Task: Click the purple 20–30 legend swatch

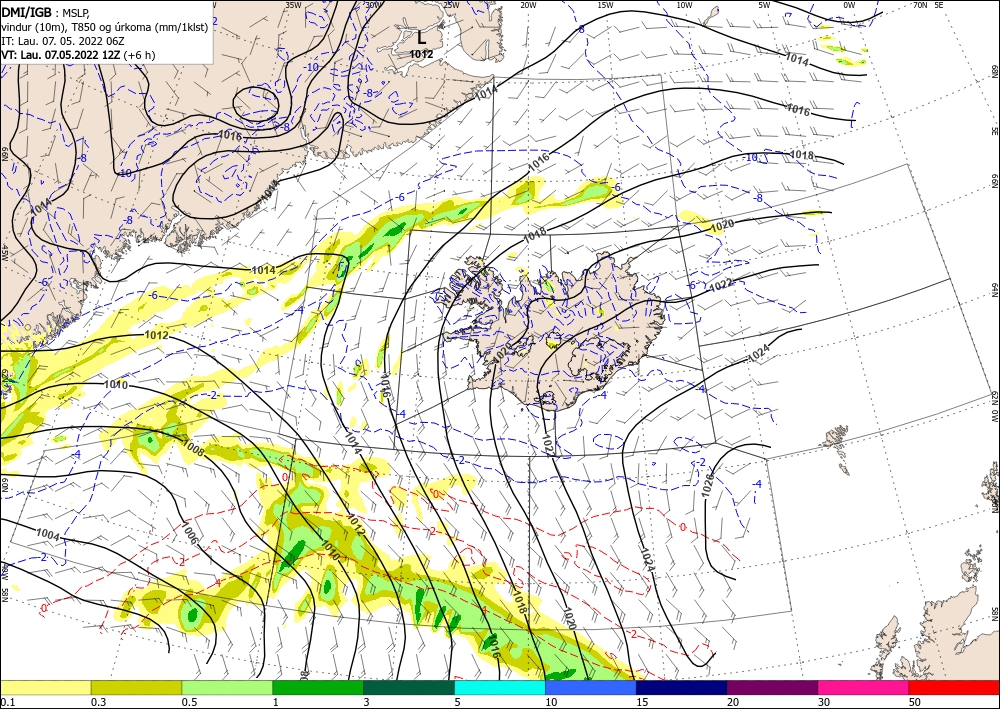Action: pos(772,687)
